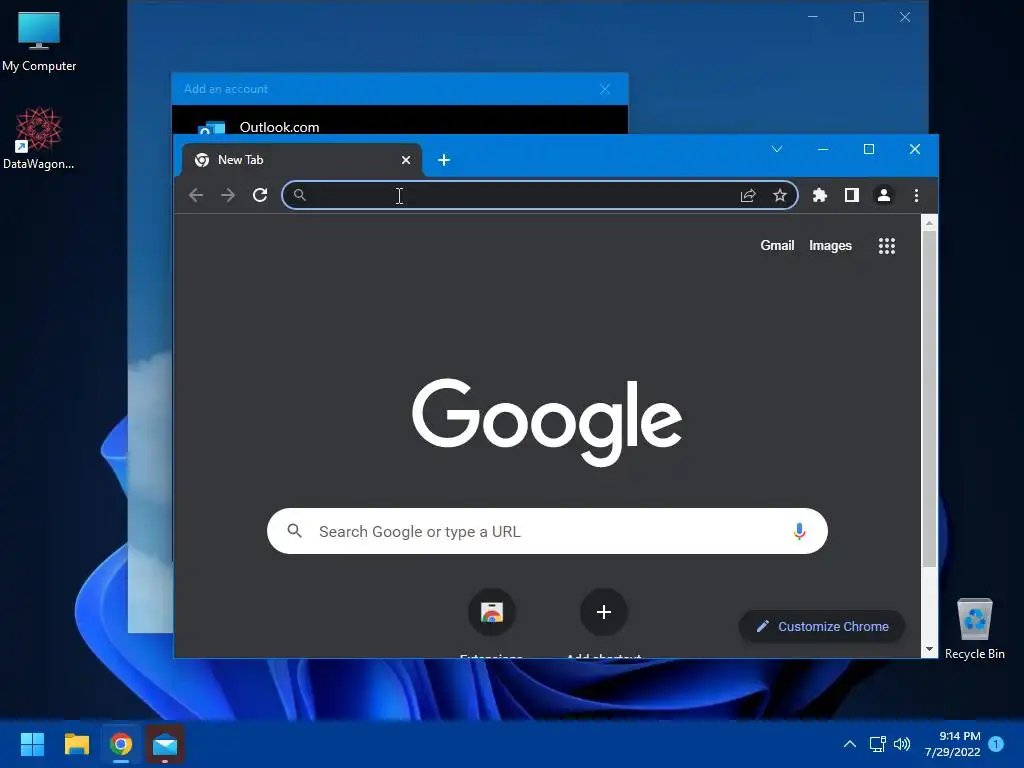Image resolution: width=1024 pixels, height=768 pixels.
Task: Click the scrollbar up arrow in Chrome
Action: click(x=929, y=223)
